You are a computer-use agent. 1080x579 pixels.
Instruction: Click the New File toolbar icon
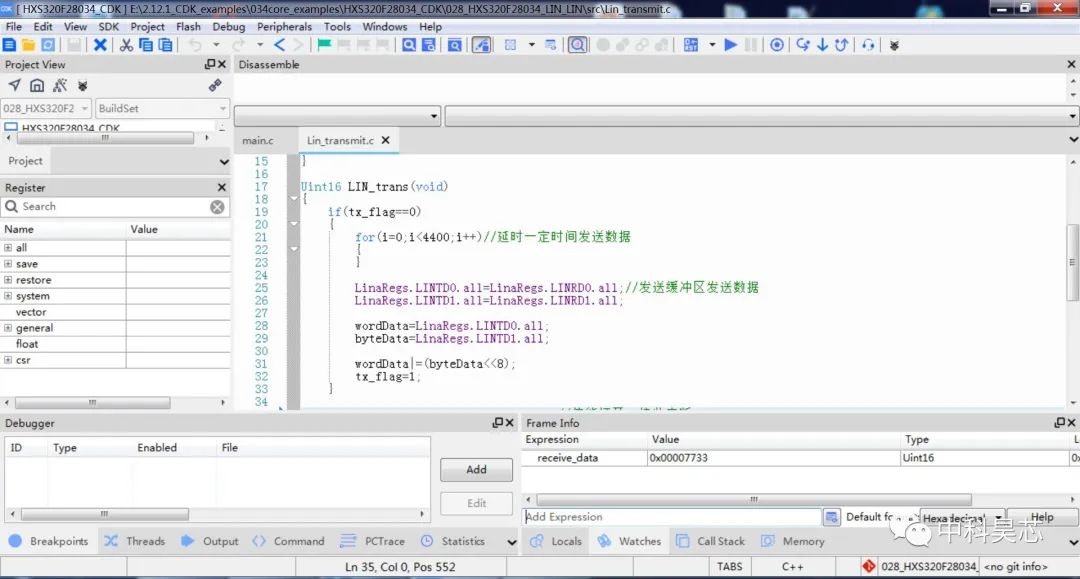tap(9, 45)
